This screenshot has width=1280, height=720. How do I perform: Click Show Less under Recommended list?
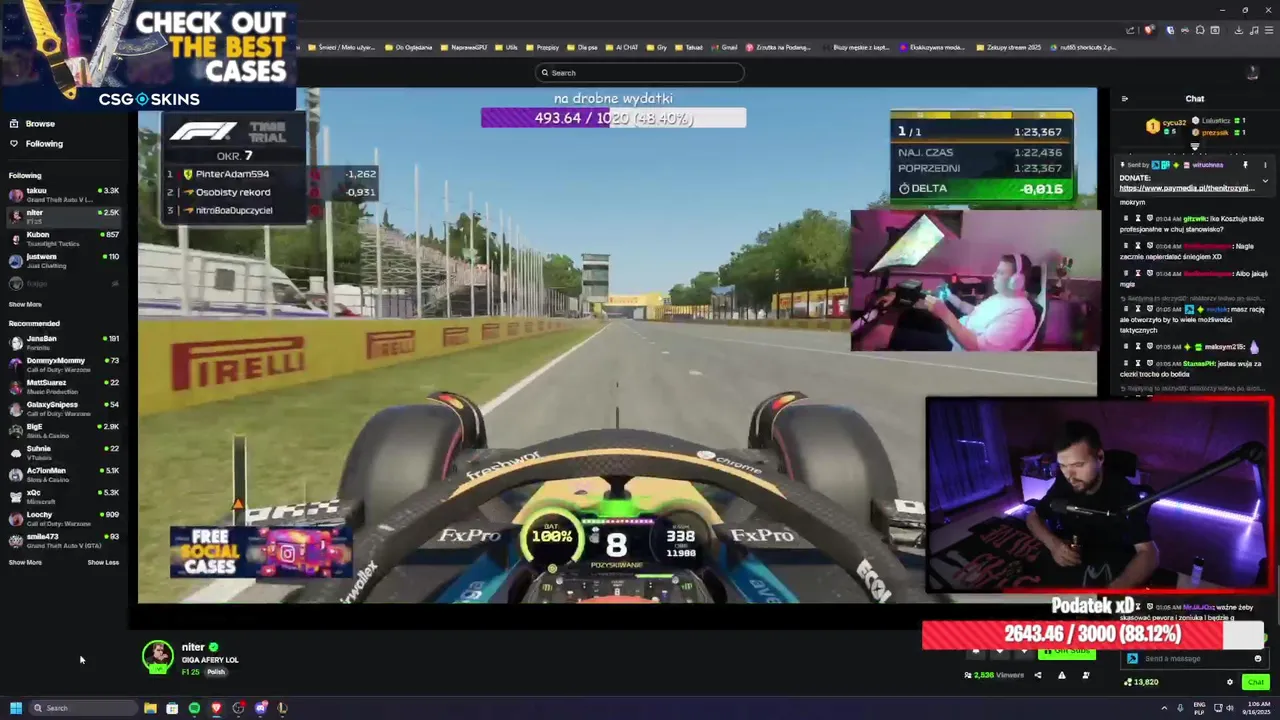tap(103, 562)
